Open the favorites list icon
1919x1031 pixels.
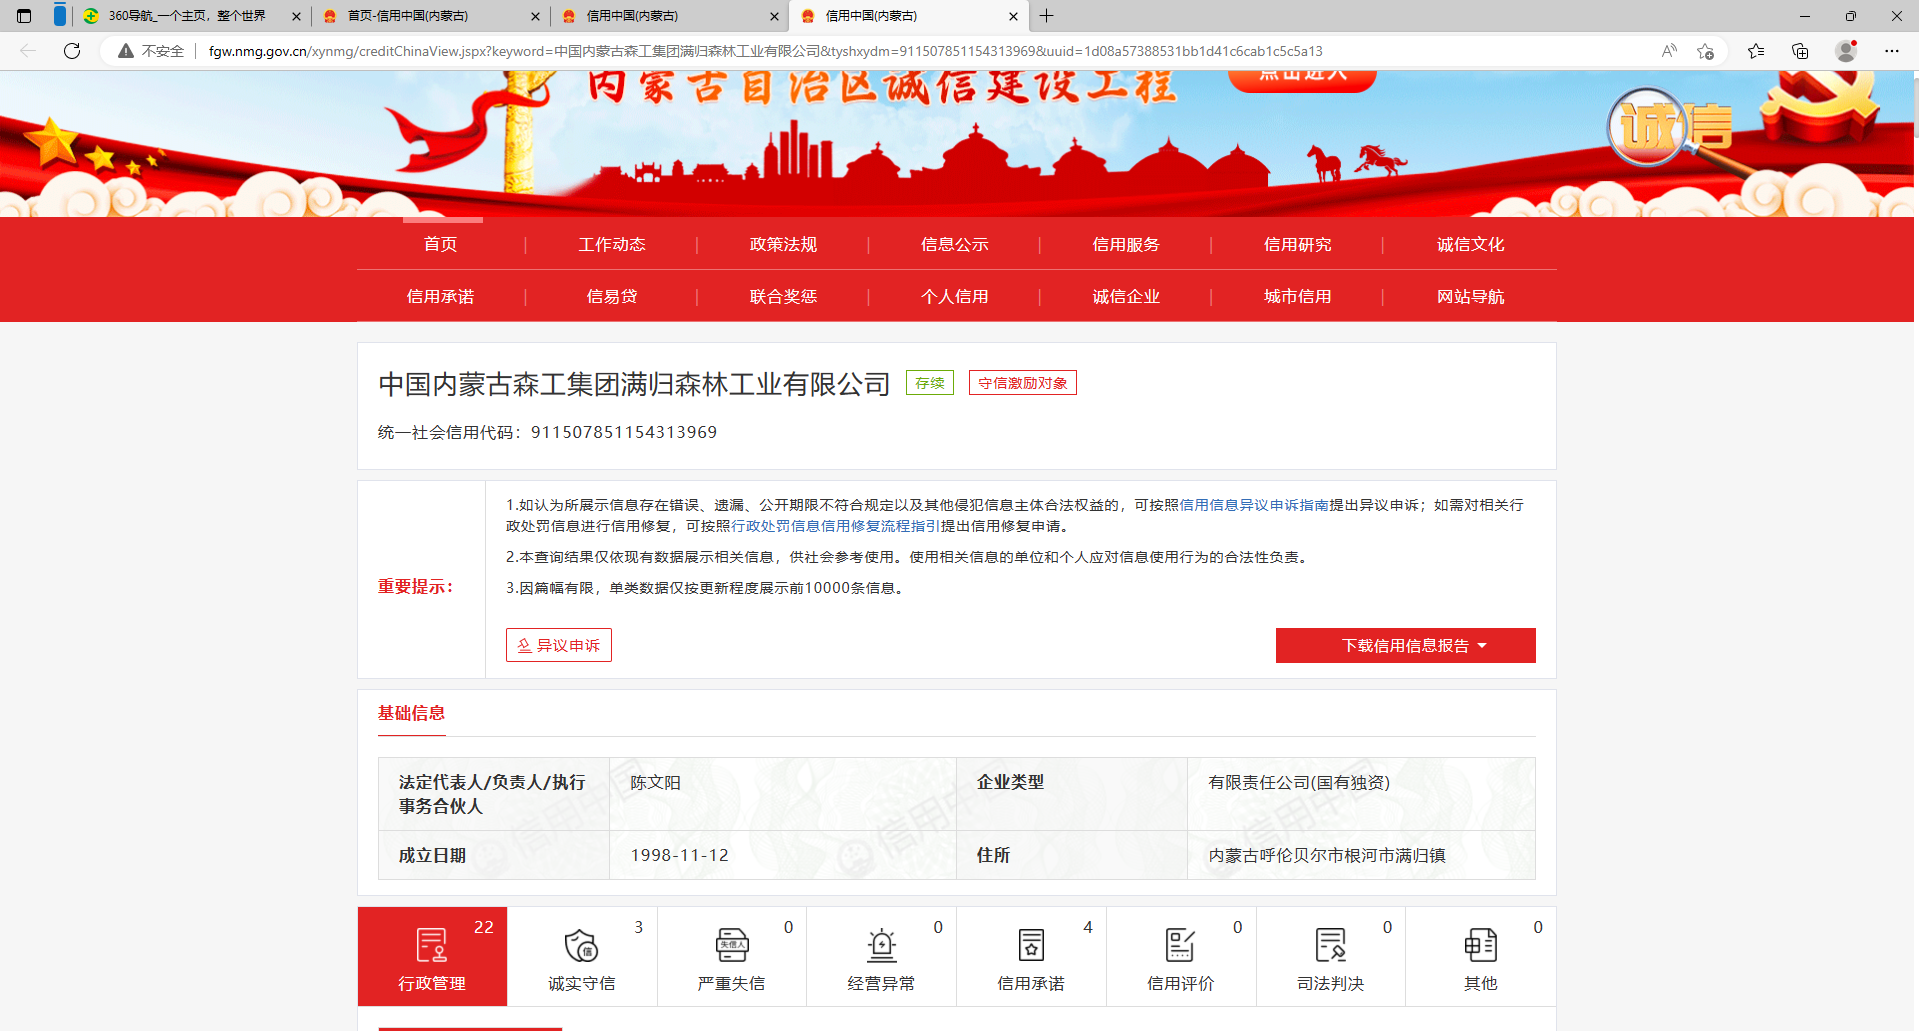click(x=1756, y=51)
